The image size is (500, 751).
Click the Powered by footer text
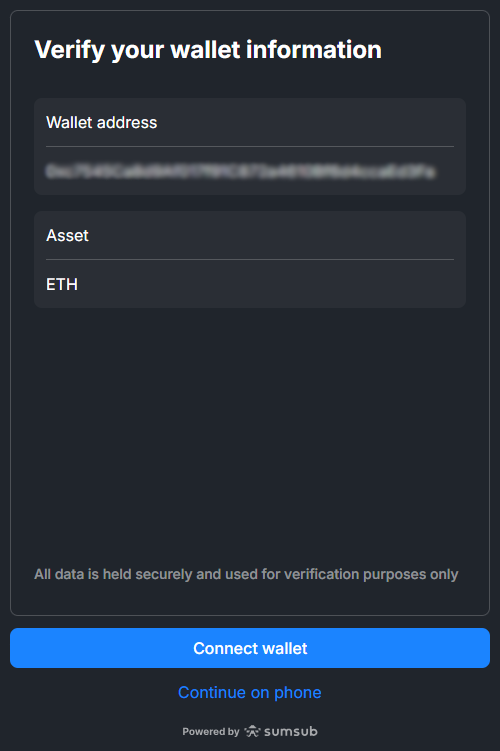tap(211, 731)
